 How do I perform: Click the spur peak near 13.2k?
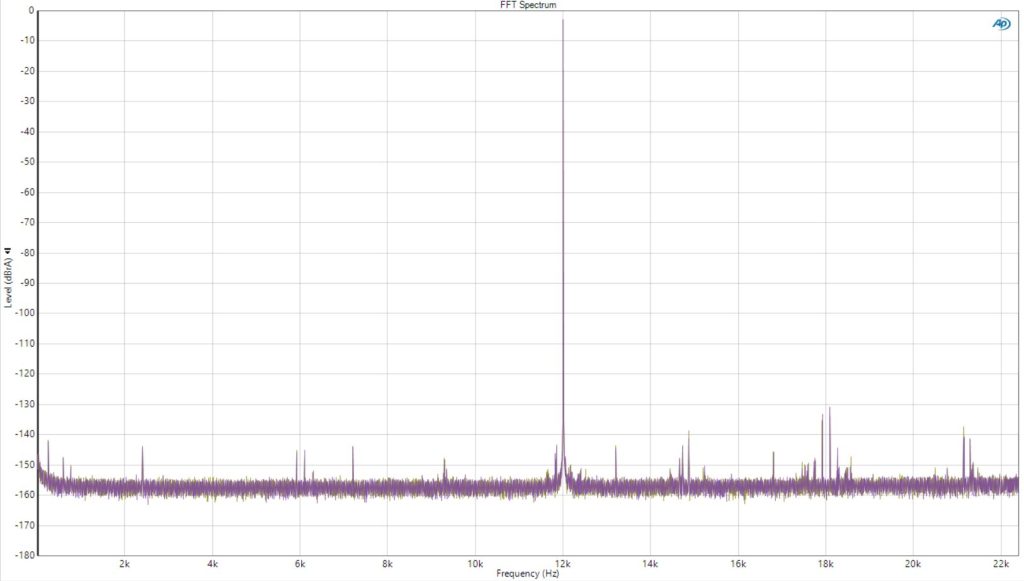[616, 447]
